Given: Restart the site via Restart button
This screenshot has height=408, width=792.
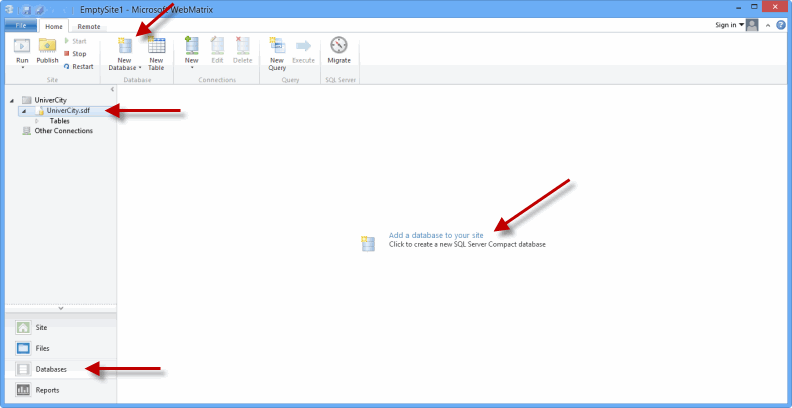Looking at the screenshot, I should click(x=78, y=66).
